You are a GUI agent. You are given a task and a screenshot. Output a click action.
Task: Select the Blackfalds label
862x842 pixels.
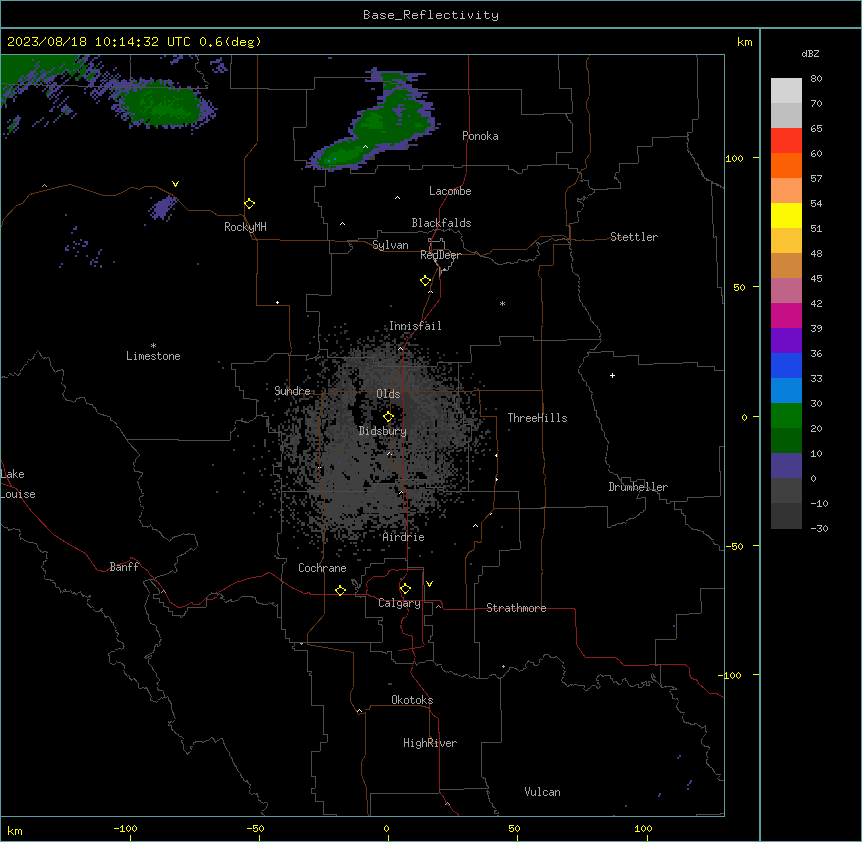(x=441, y=223)
